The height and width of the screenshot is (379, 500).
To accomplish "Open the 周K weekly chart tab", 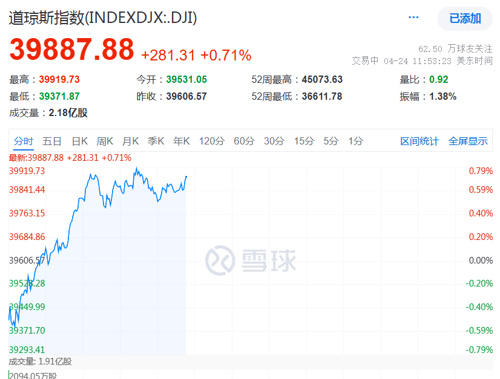I will click(x=105, y=141).
